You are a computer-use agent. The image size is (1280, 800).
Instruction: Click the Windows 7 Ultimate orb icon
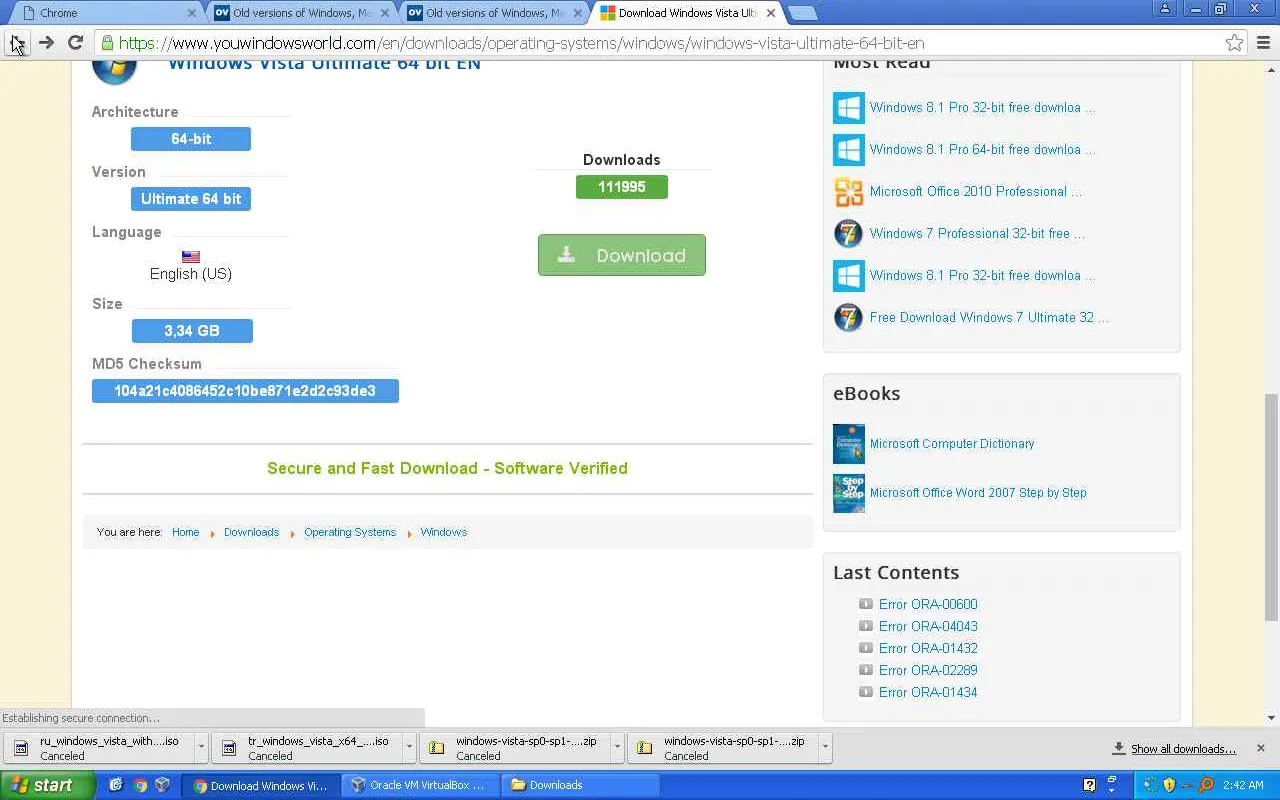848,318
